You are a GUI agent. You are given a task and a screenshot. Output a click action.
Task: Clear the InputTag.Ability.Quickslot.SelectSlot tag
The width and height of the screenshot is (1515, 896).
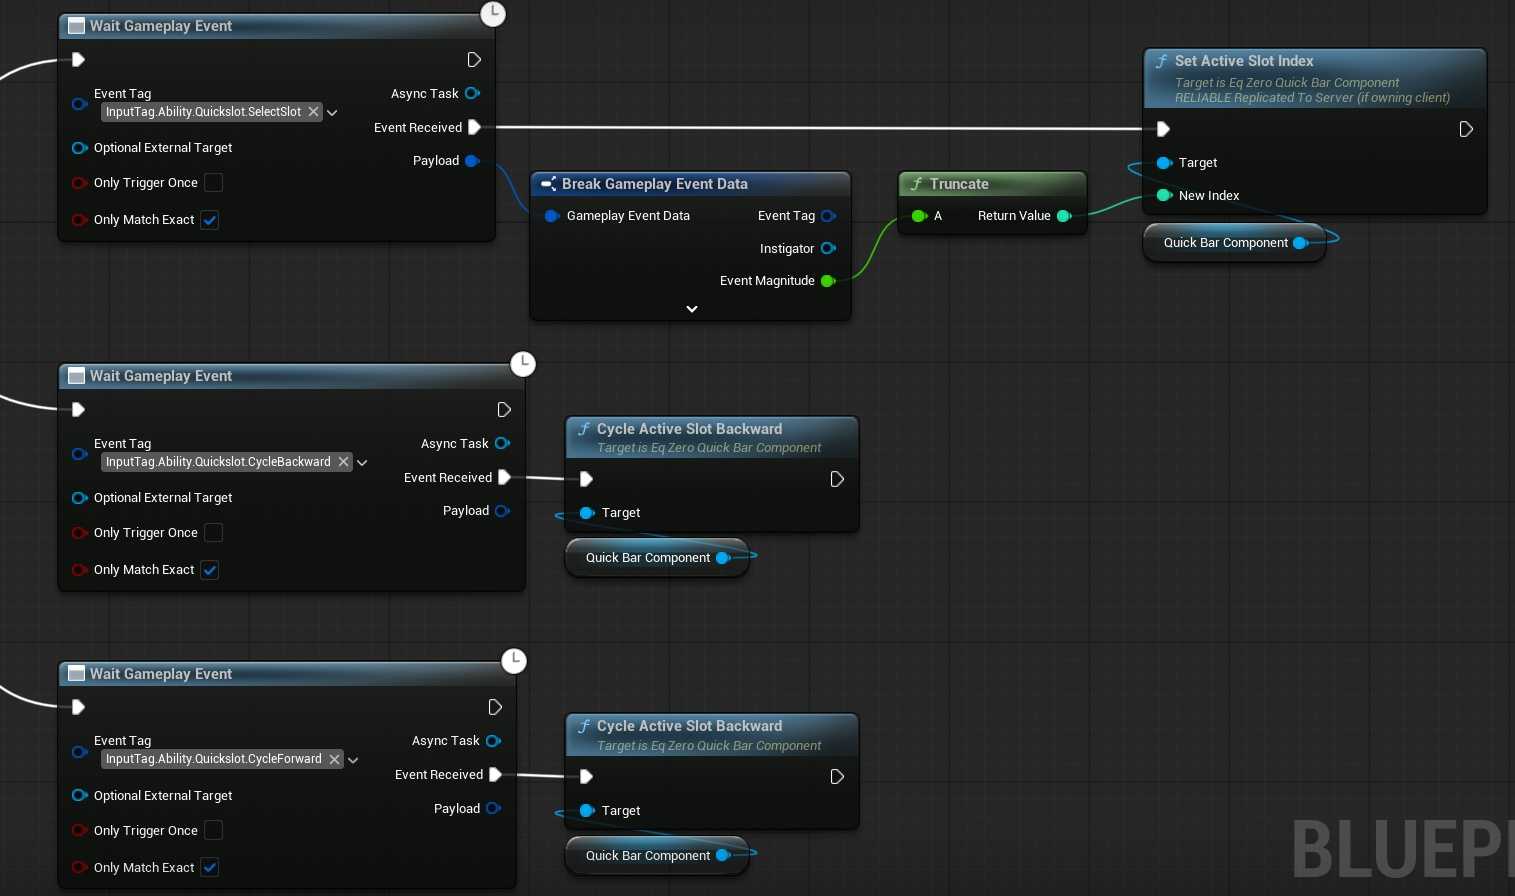(313, 112)
